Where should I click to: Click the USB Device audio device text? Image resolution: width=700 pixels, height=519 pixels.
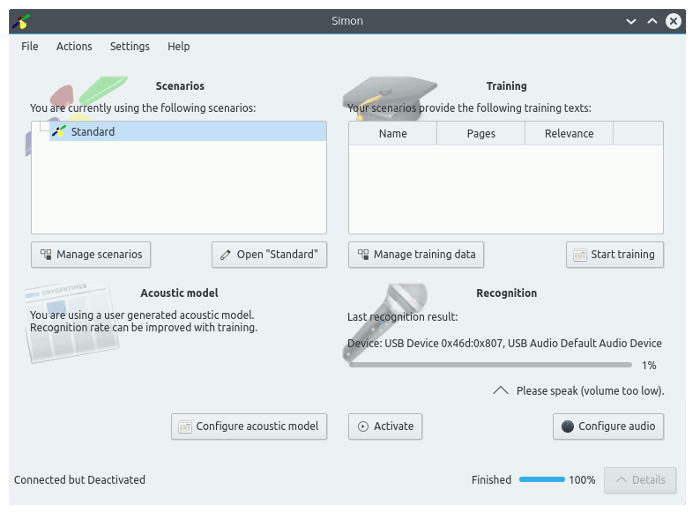click(504, 343)
